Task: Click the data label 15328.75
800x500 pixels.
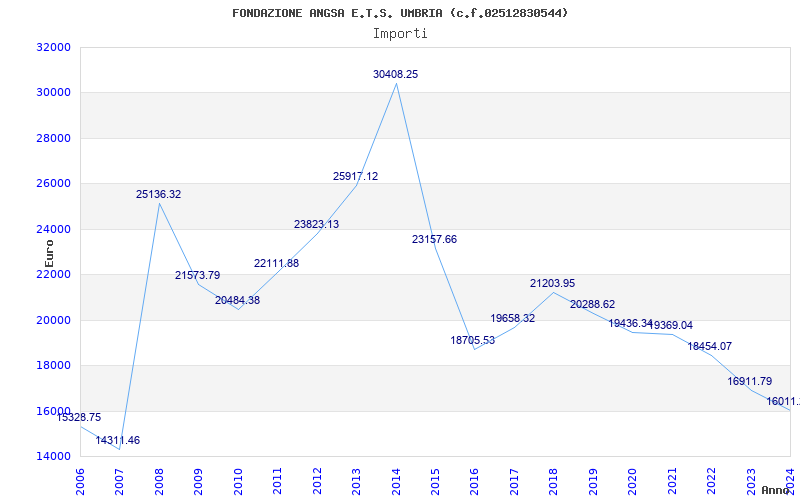Action: coord(79,417)
